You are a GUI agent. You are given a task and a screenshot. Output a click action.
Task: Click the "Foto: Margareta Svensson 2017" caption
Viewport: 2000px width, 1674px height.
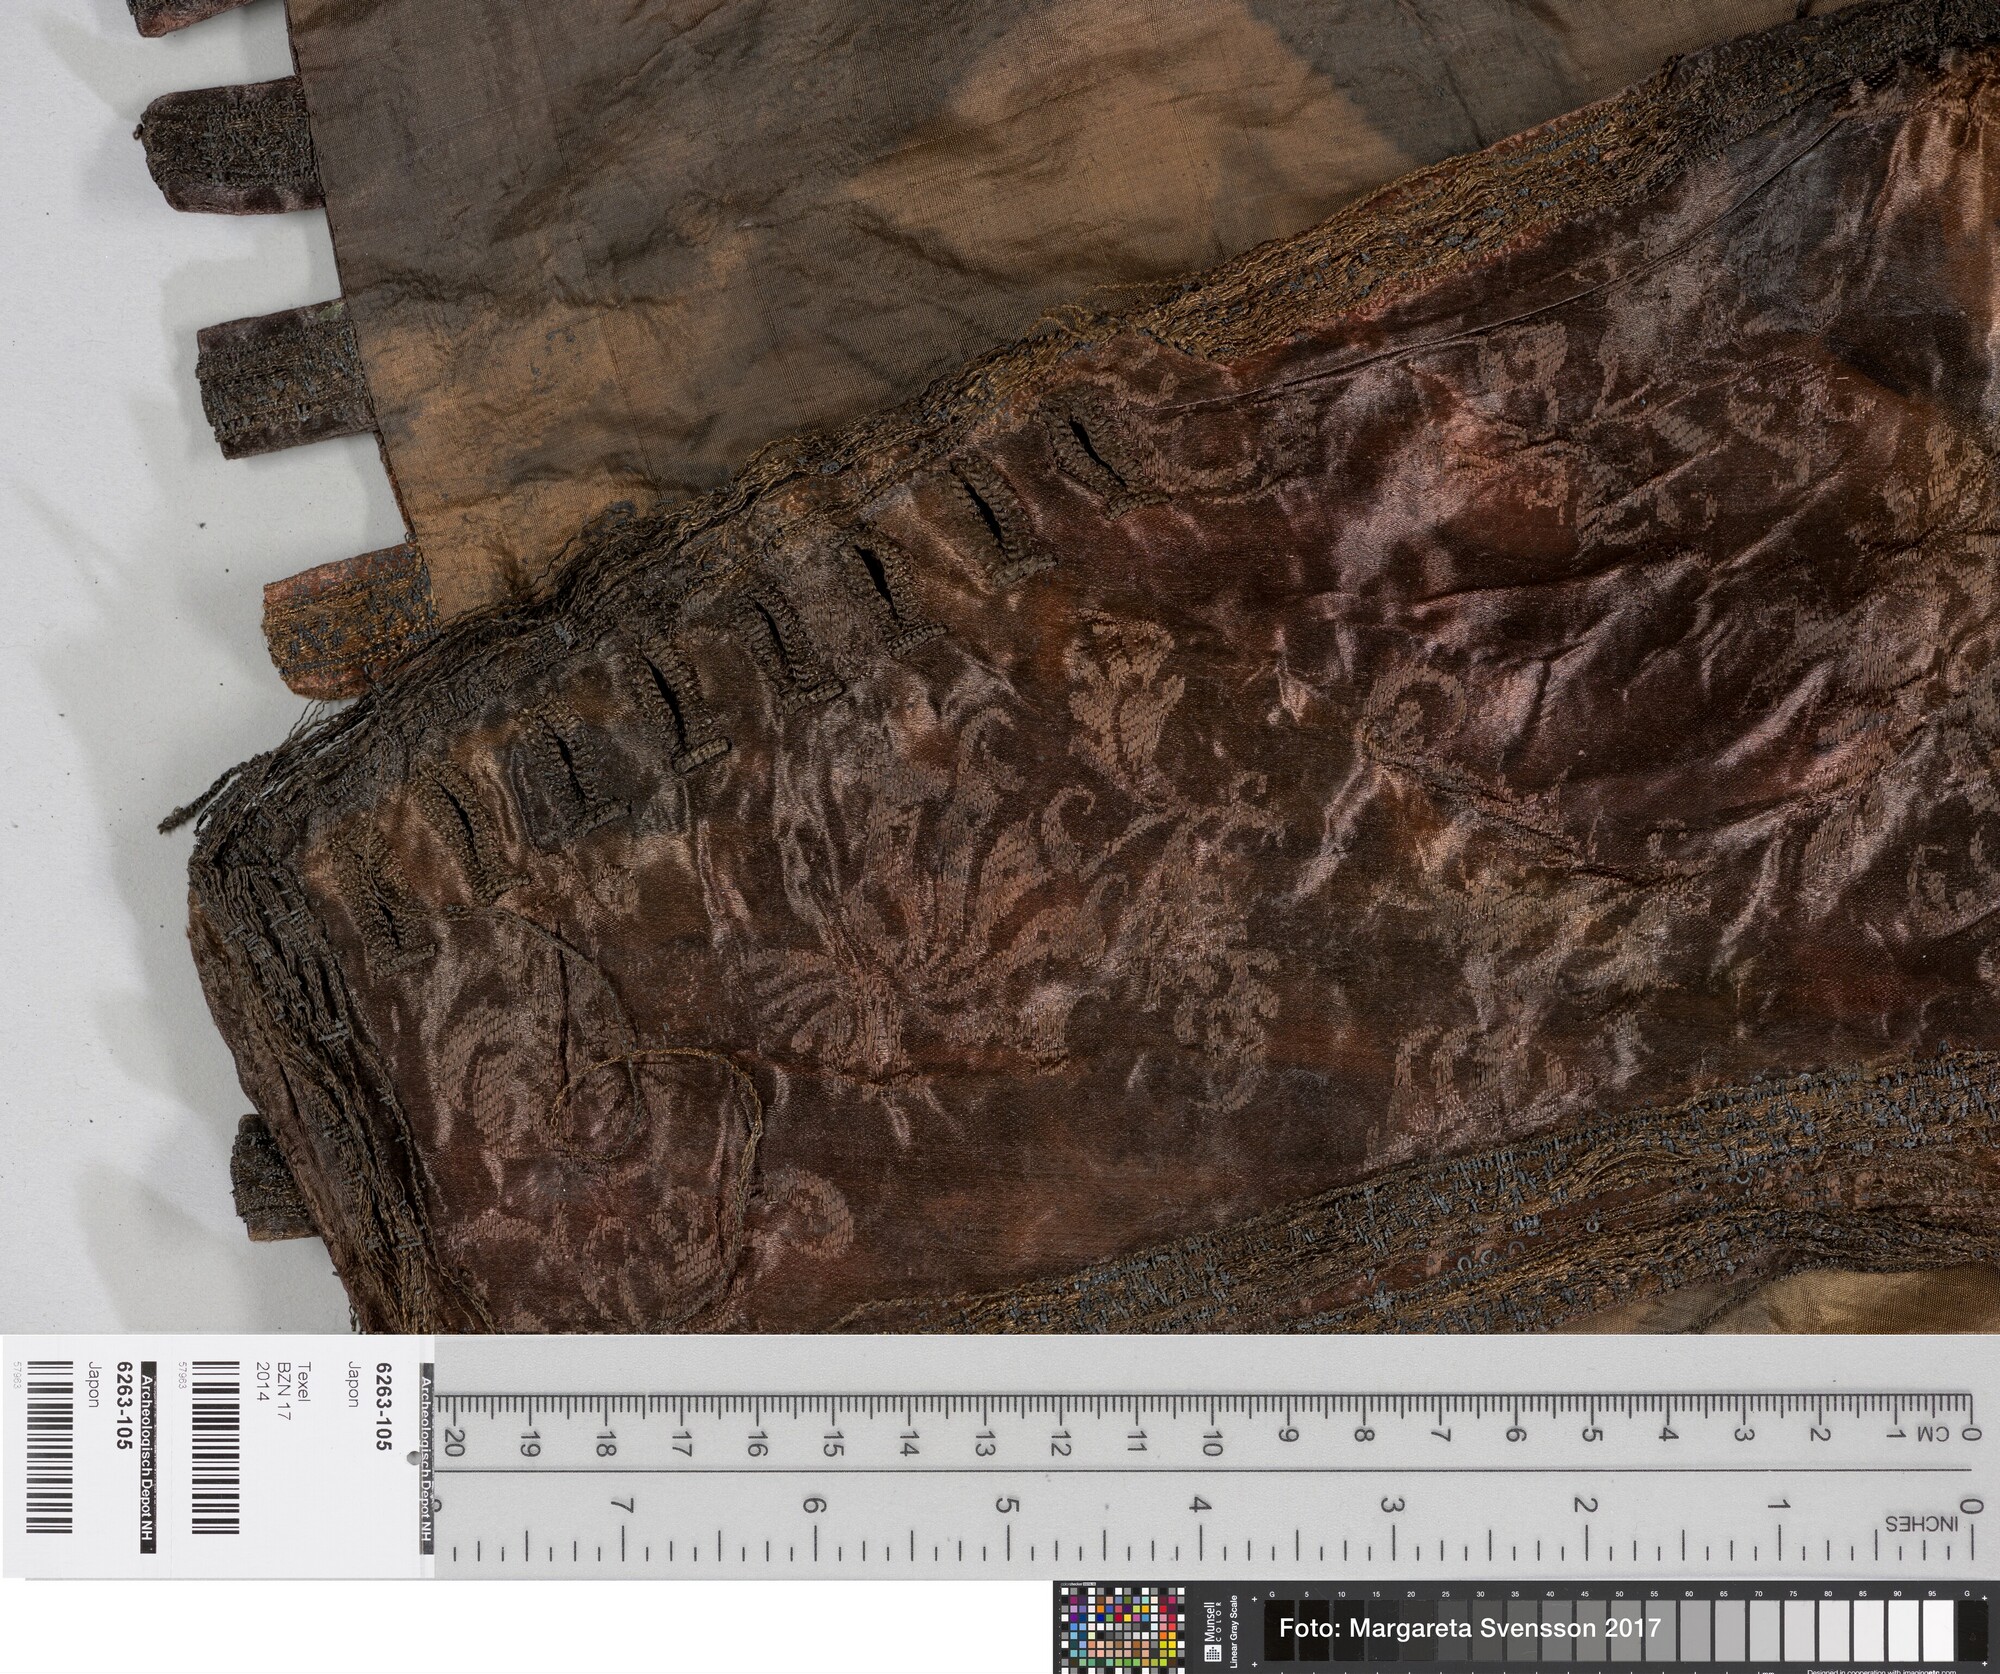(1470, 1627)
